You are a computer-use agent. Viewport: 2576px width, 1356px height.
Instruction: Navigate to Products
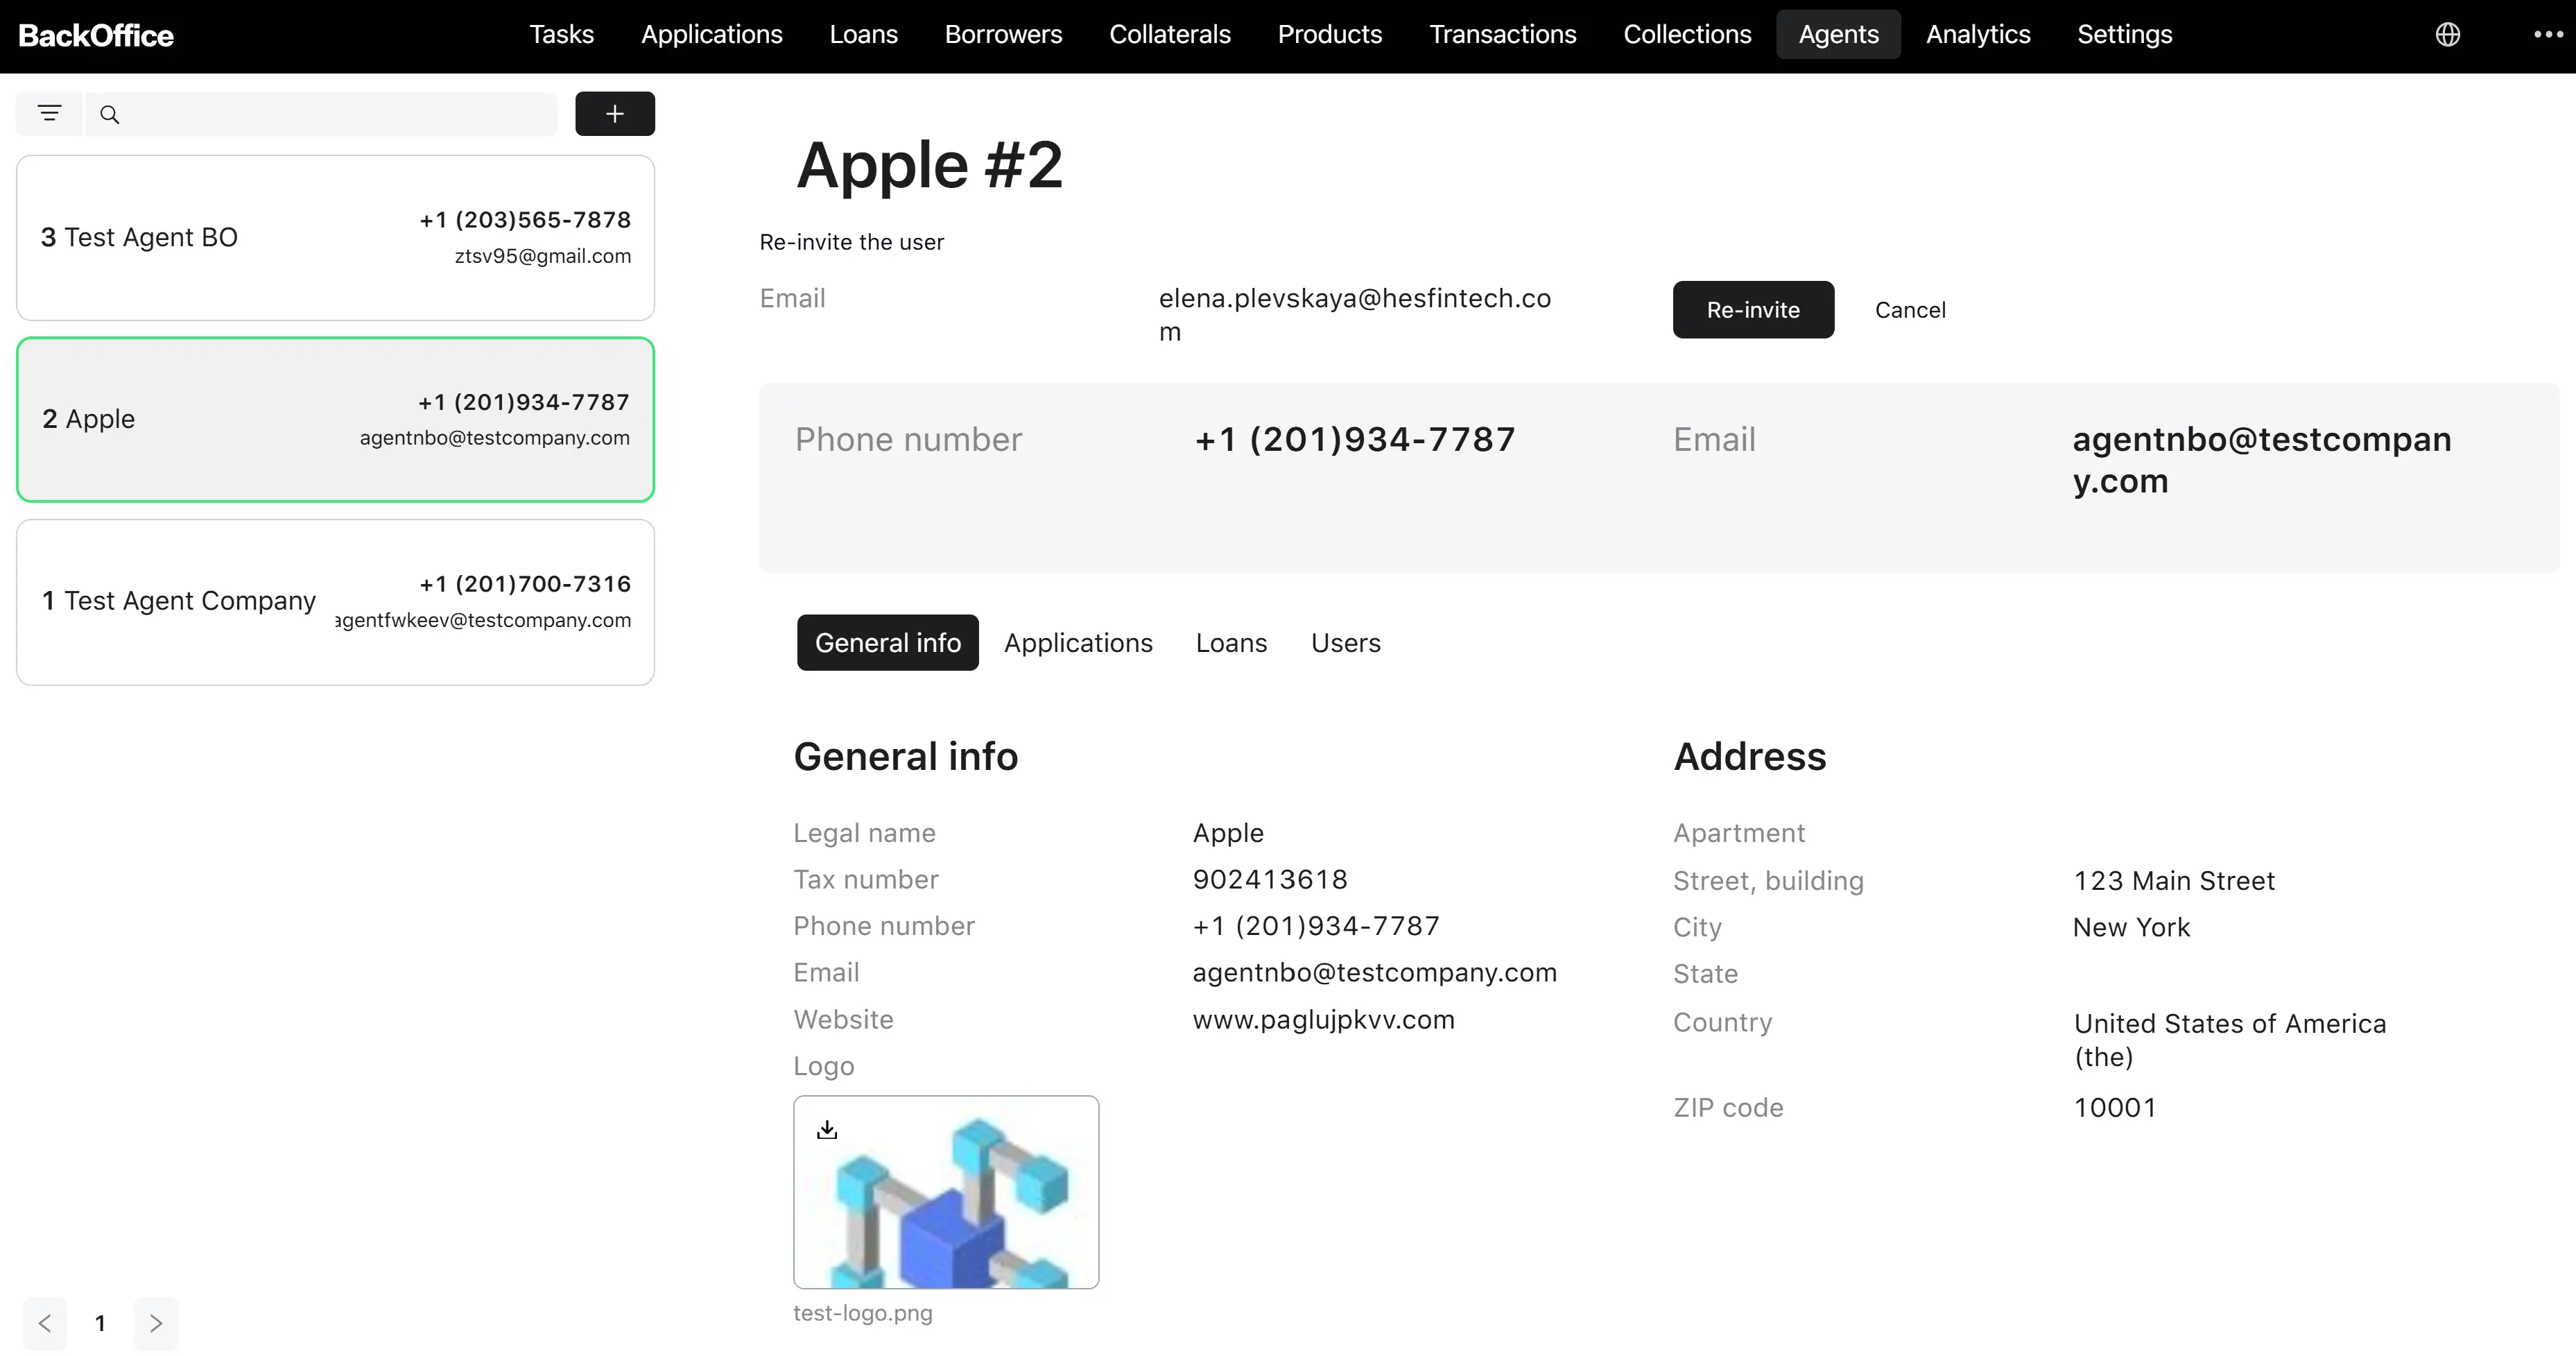coord(1330,35)
